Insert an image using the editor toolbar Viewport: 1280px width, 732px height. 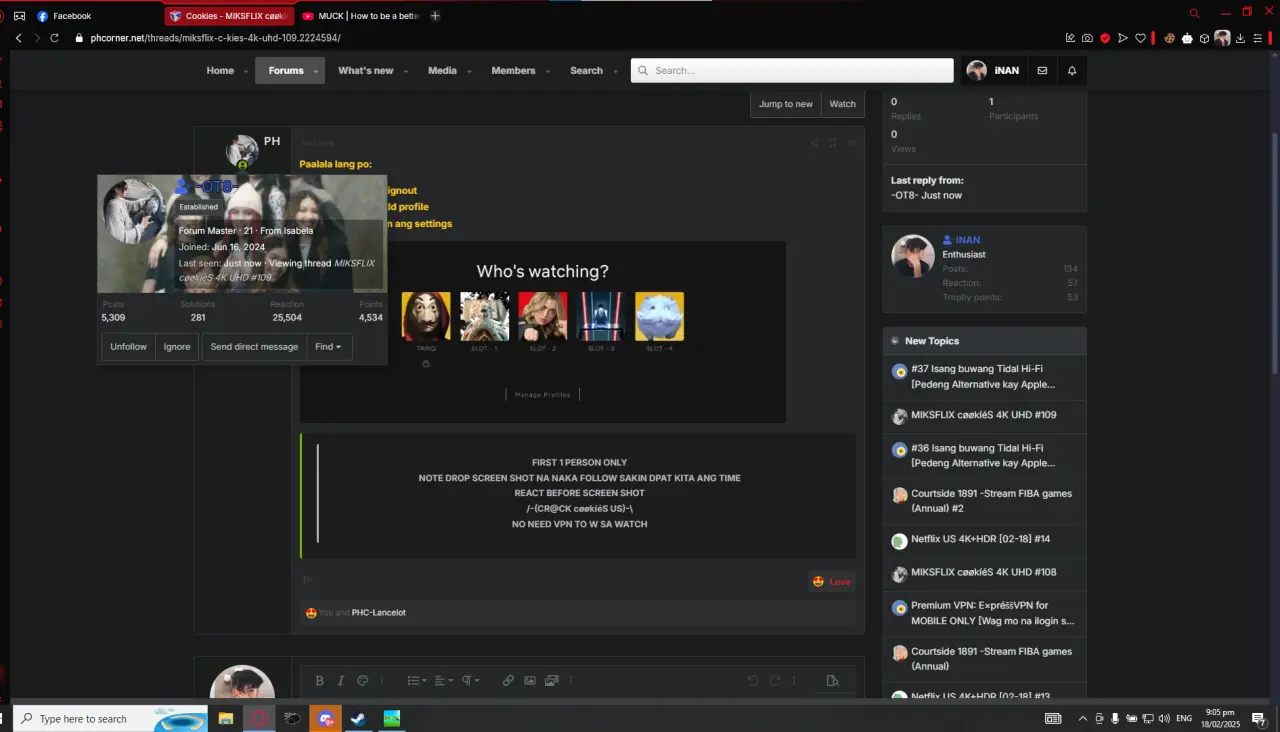[530, 681]
